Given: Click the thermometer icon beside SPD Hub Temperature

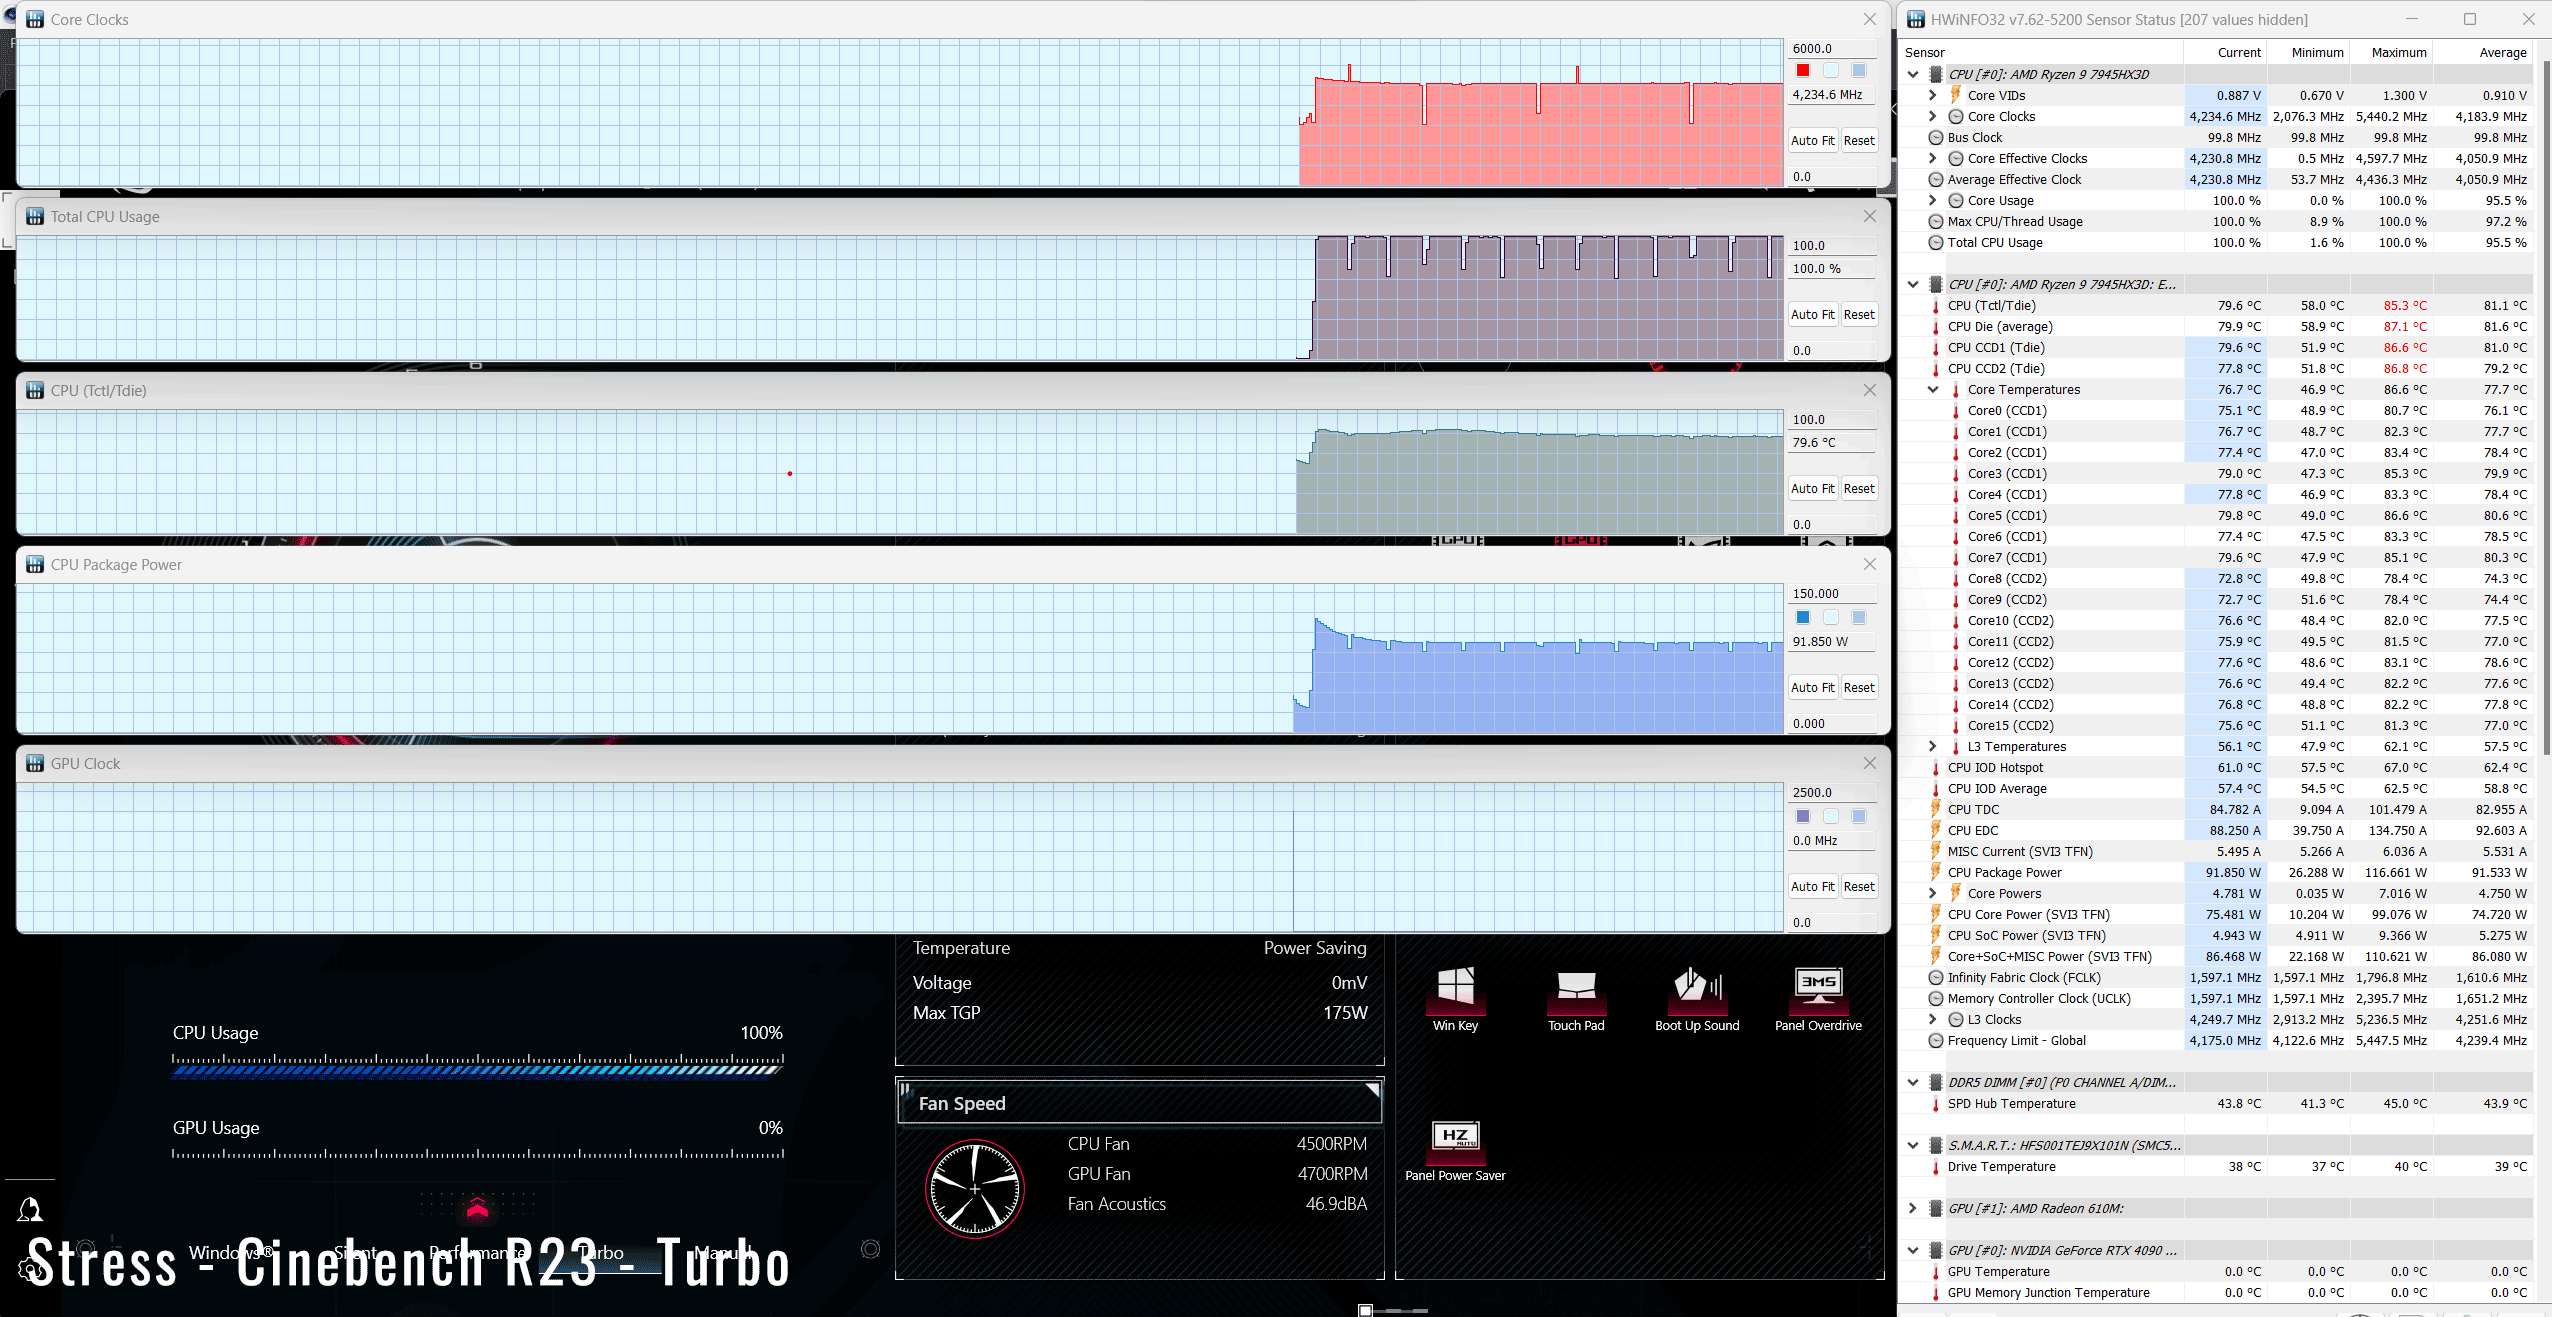Looking at the screenshot, I should pos(1936,1103).
